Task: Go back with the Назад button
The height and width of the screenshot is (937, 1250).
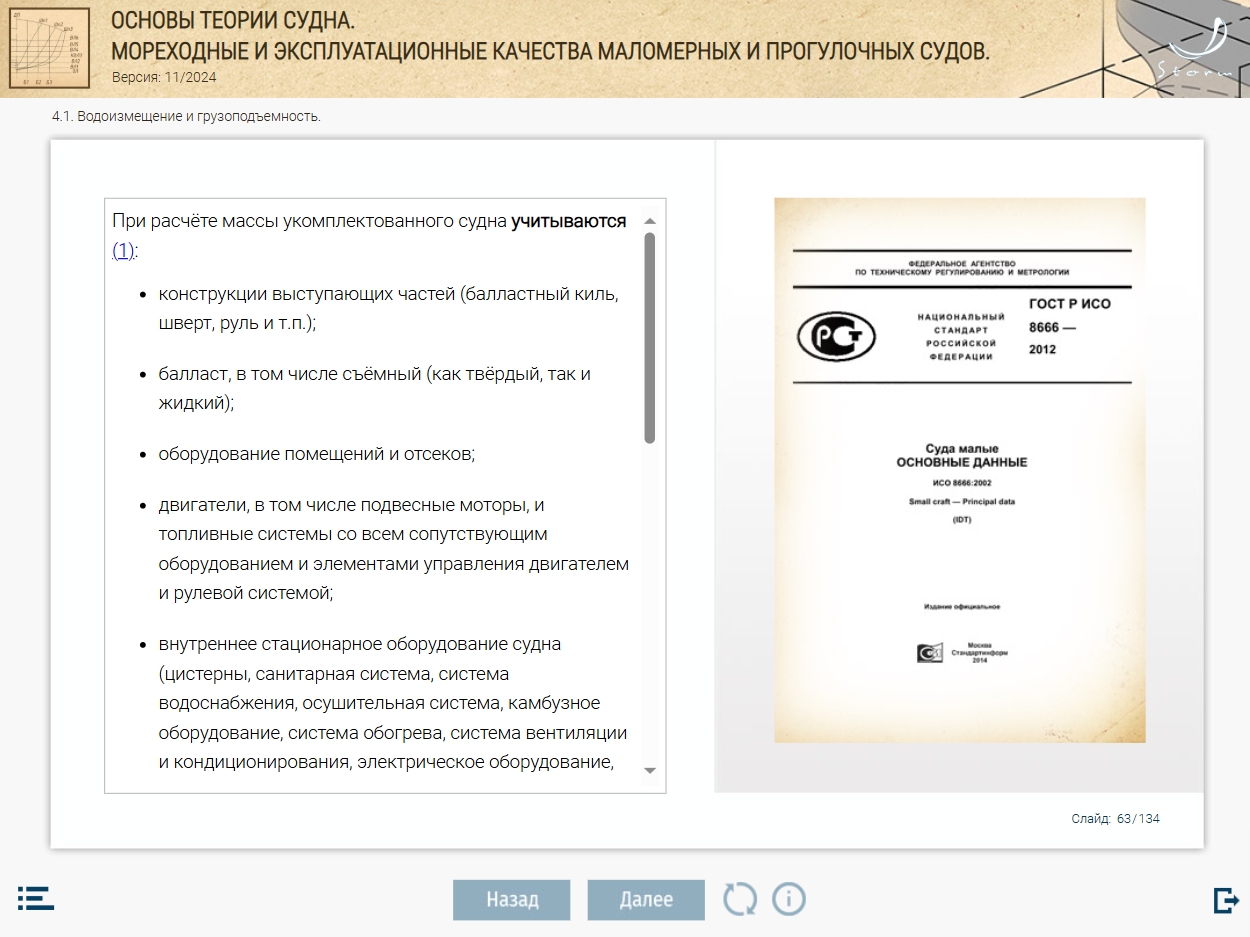Action: pos(512,899)
